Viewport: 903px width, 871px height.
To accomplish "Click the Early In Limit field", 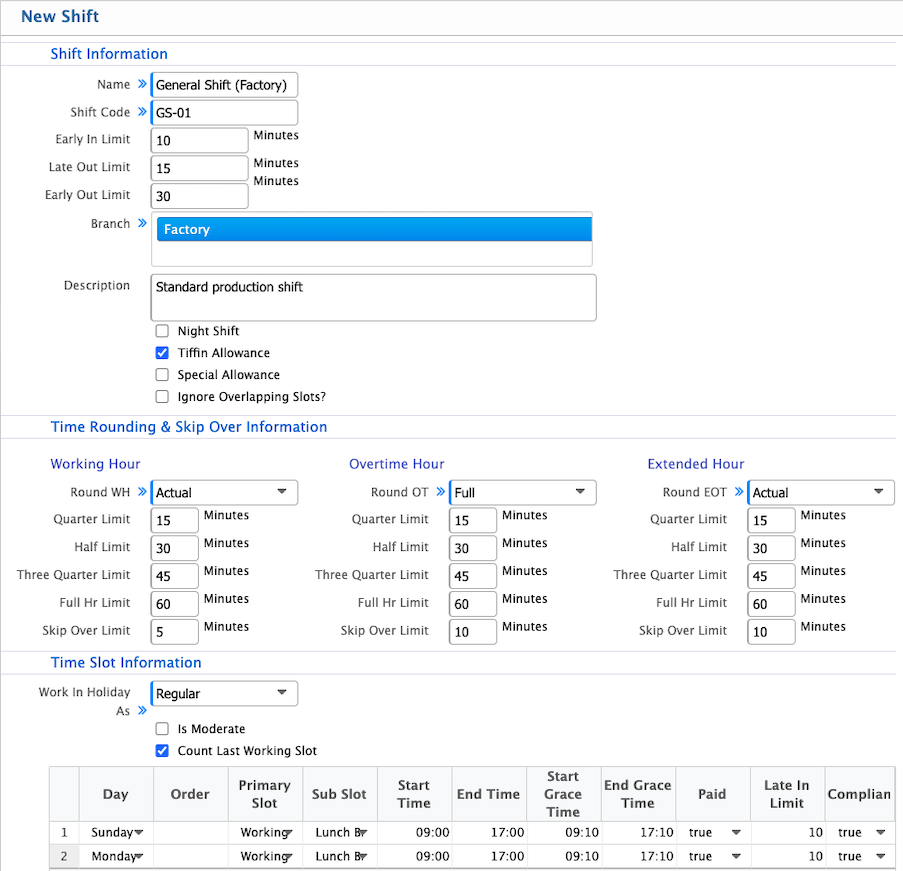I will [199, 141].
